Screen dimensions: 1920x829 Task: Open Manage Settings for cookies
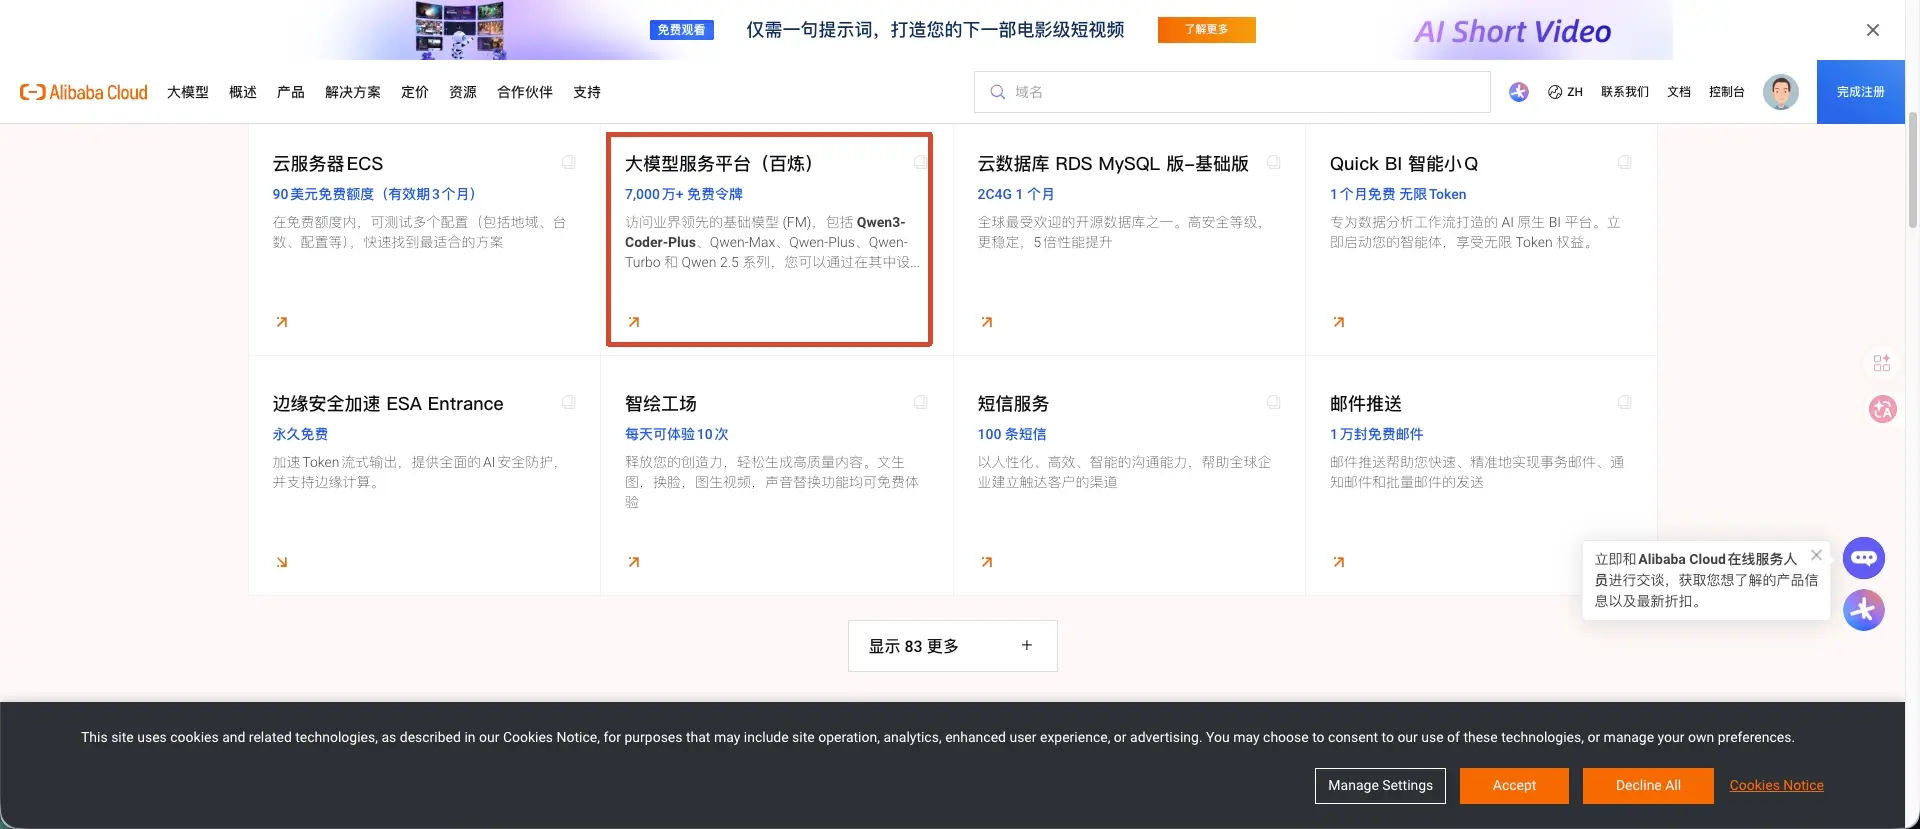(x=1380, y=786)
